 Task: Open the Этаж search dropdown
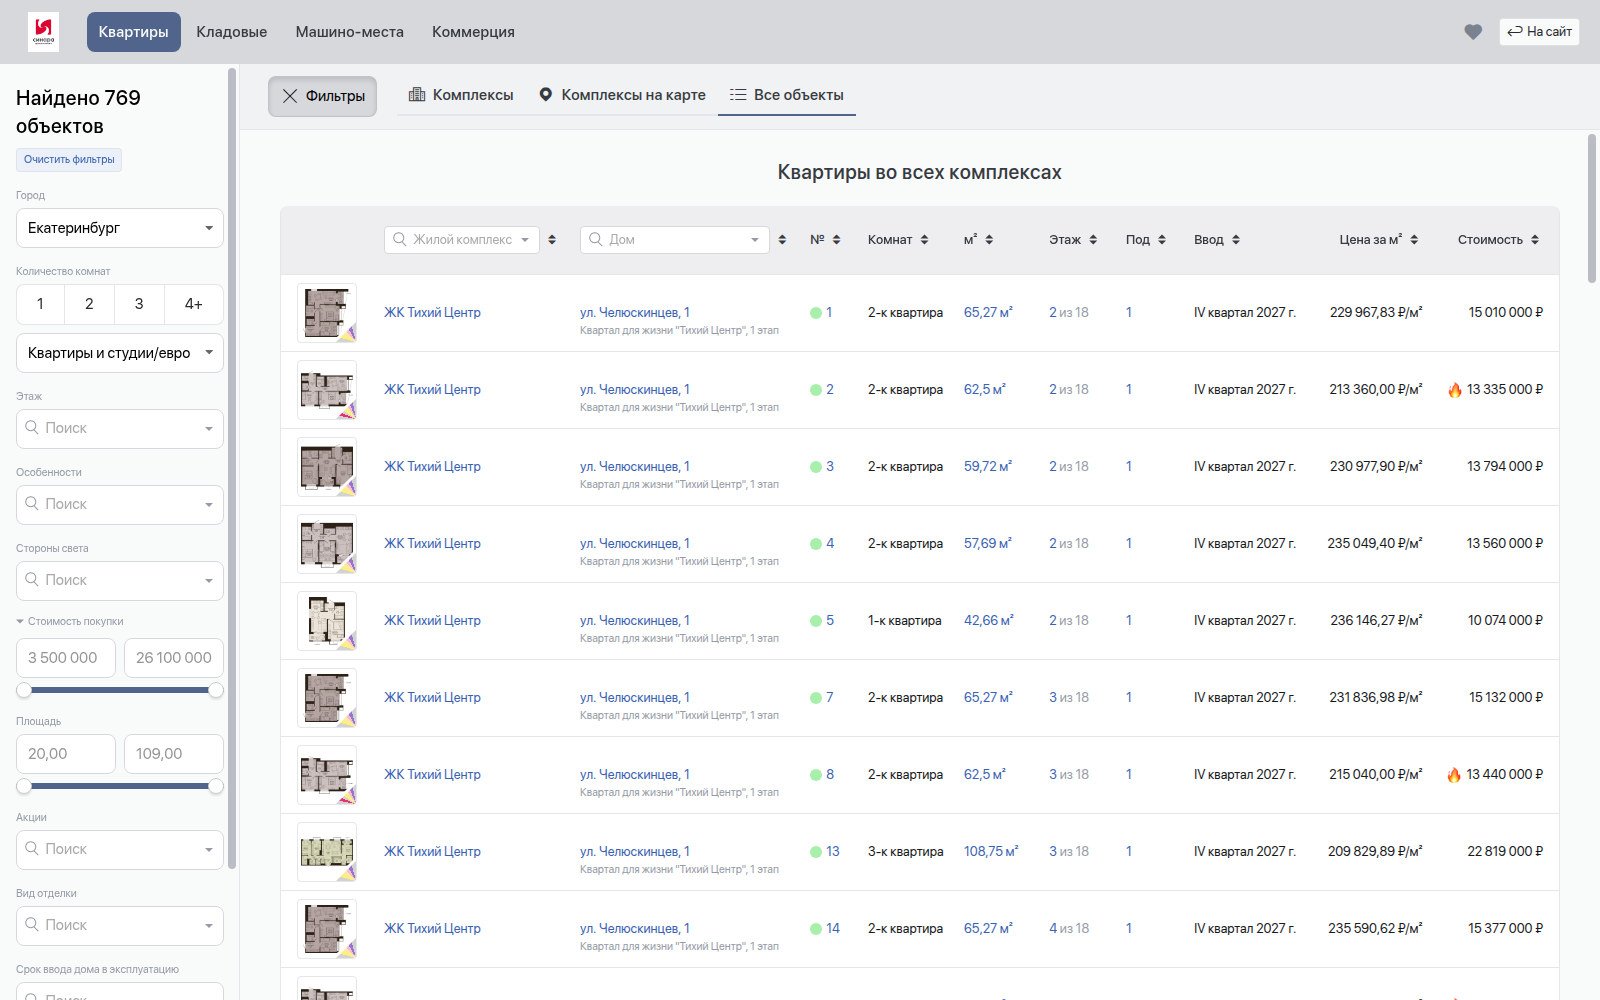click(x=120, y=428)
